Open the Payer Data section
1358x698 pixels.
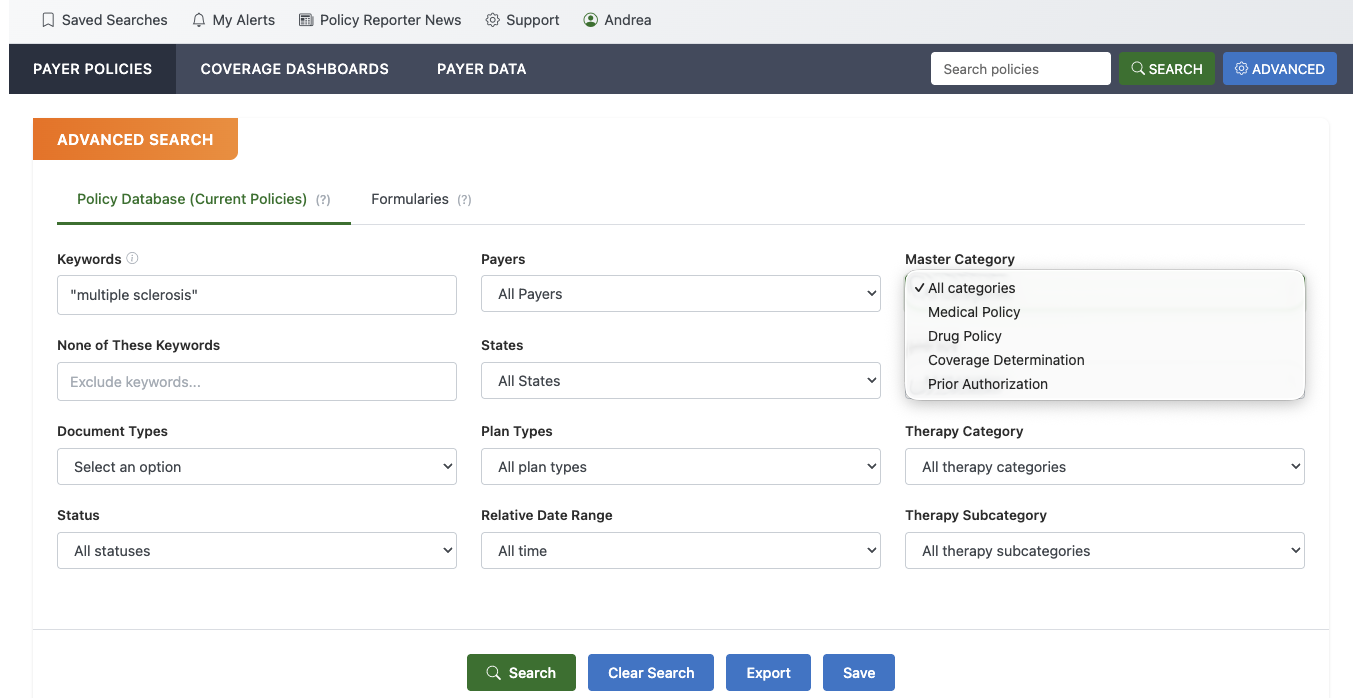click(481, 68)
